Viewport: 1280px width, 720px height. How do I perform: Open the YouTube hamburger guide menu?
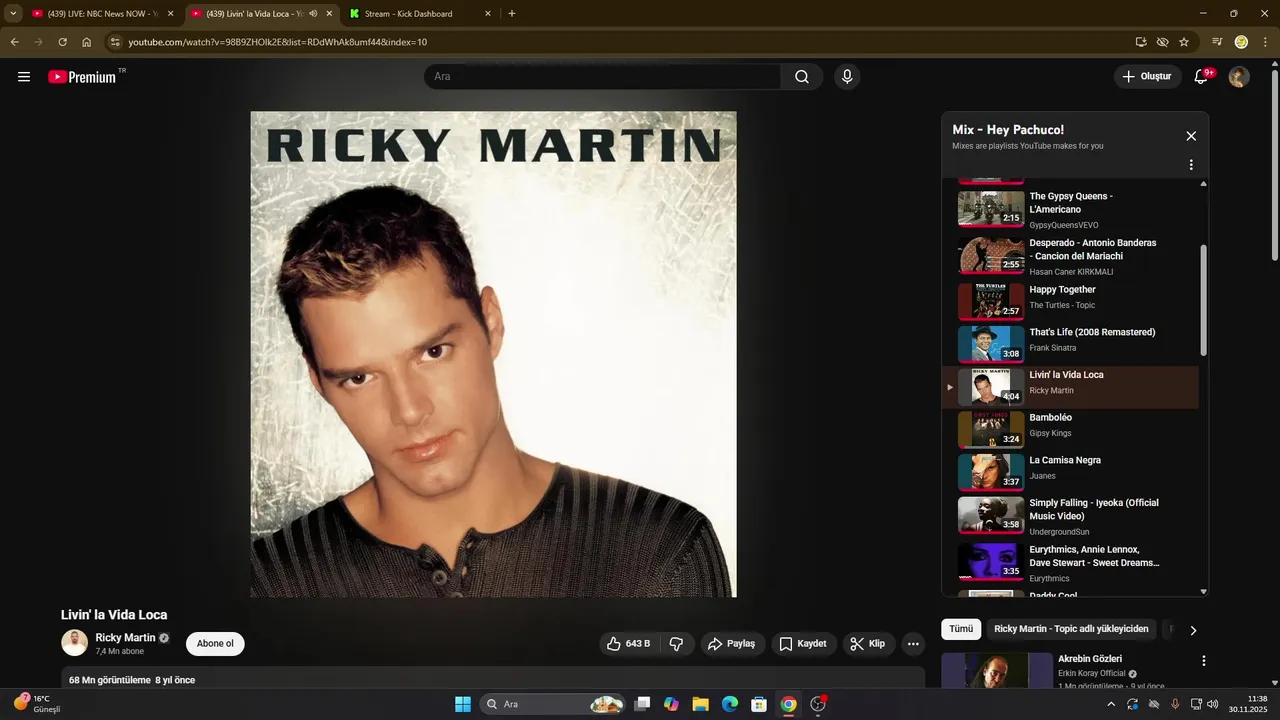click(24, 77)
